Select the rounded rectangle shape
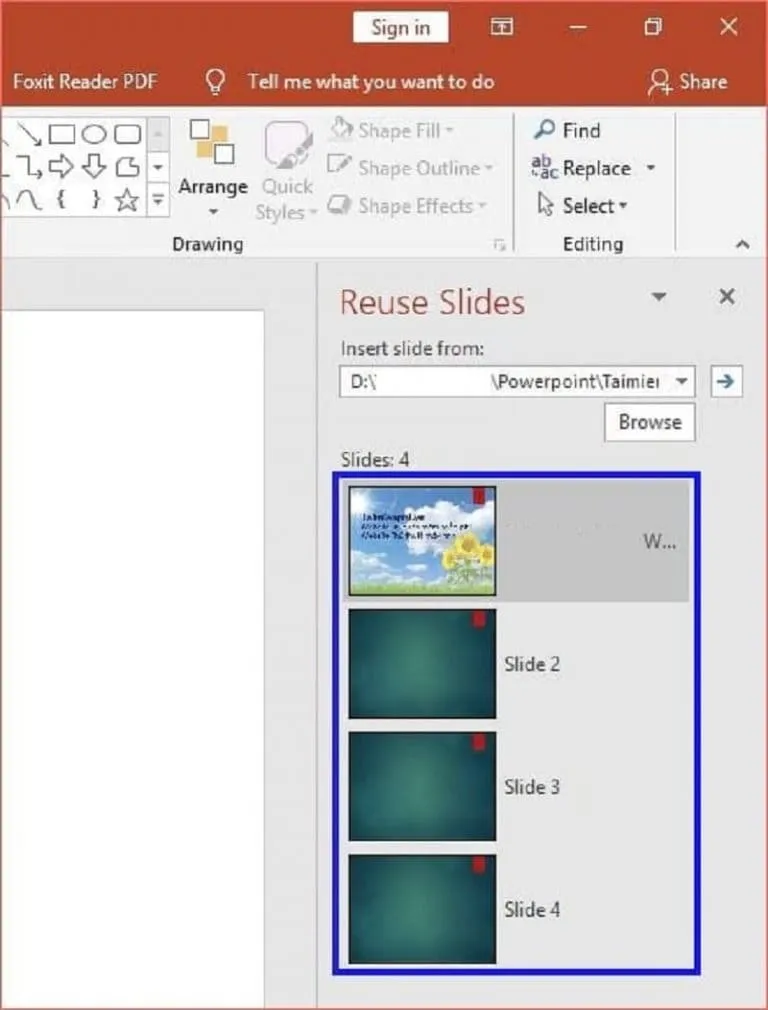This screenshot has height=1010, width=768. click(128, 134)
